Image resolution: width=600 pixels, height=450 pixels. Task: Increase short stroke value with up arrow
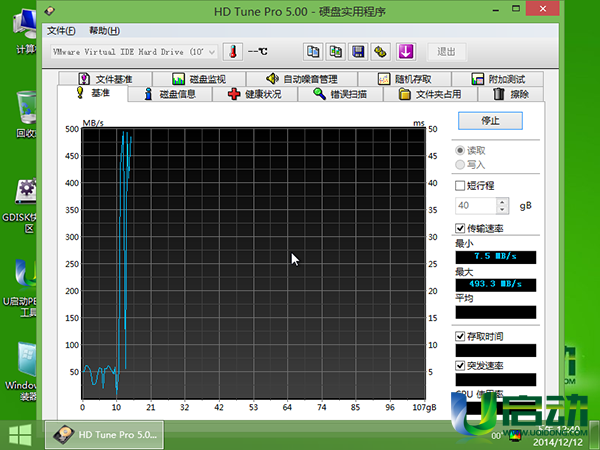[x=502, y=202]
